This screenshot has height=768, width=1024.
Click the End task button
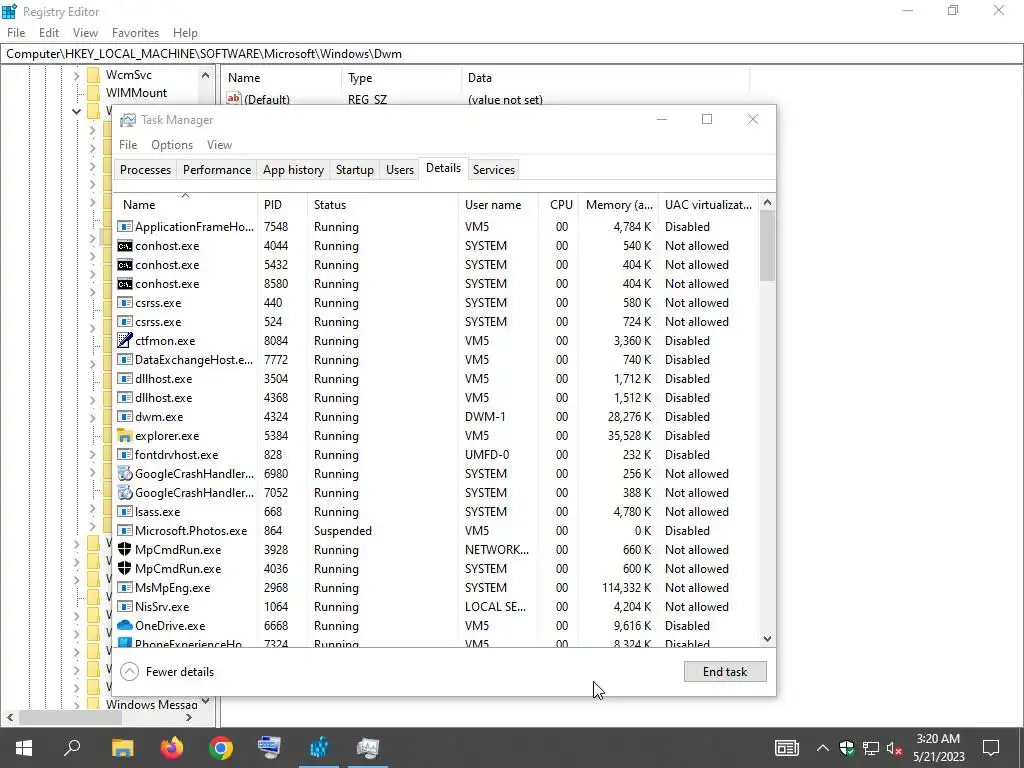point(725,671)
